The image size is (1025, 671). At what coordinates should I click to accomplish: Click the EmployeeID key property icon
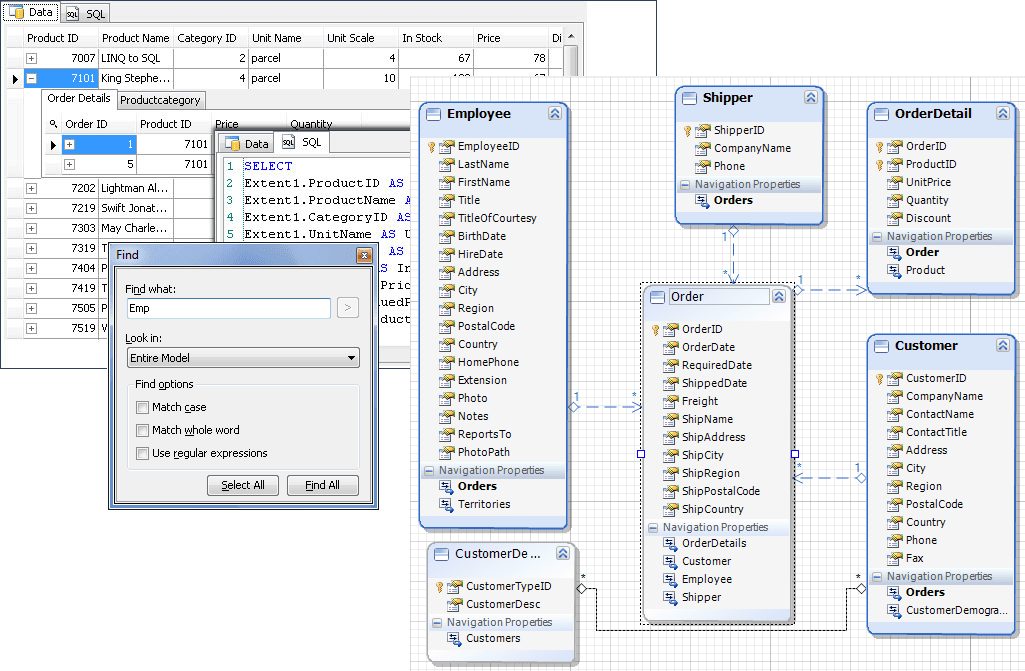(431, 146)
